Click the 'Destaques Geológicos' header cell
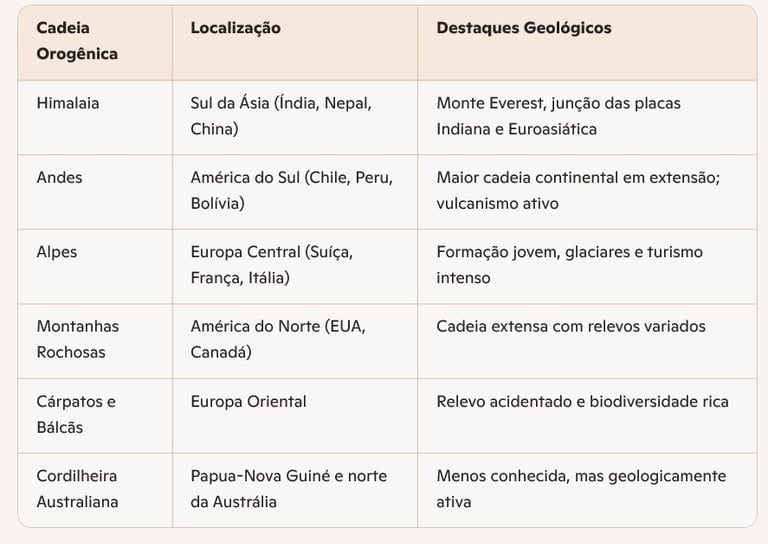 (x=524, y=28)
